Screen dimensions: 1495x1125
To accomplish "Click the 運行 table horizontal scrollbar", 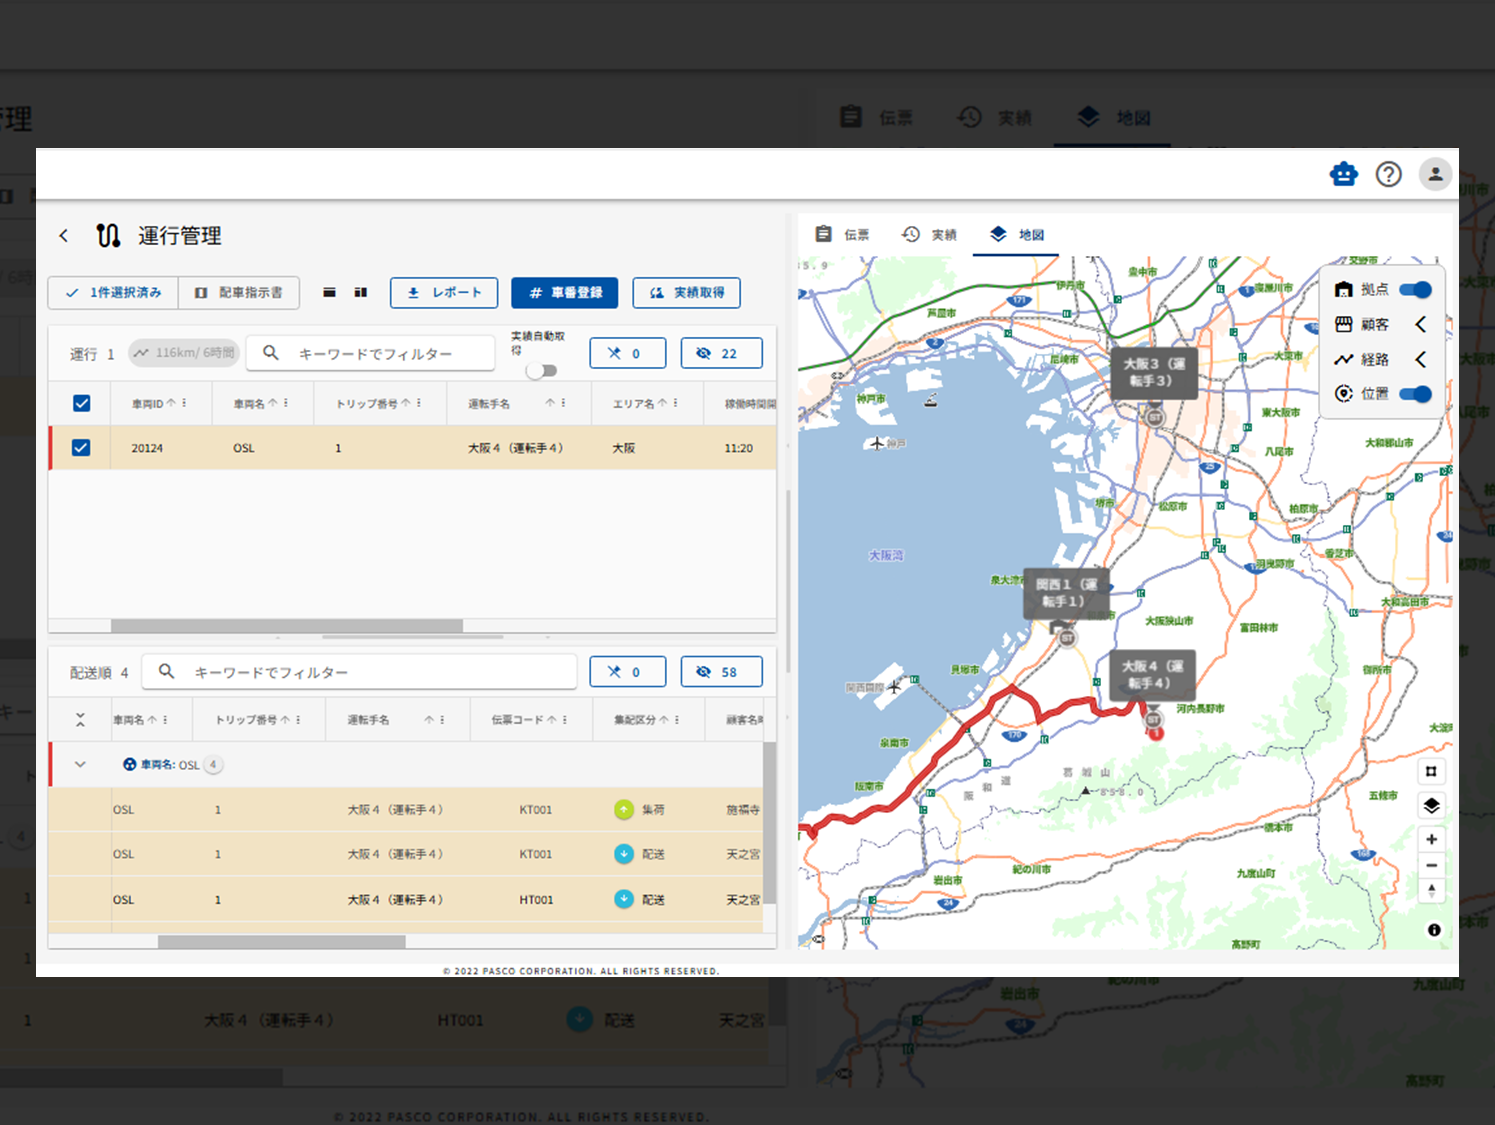I will coord(287,626).
